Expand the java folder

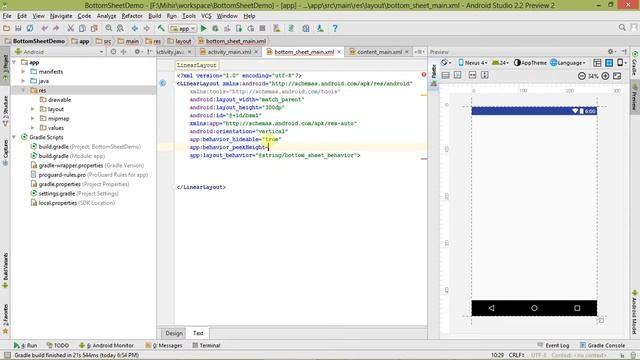(24, 81)
